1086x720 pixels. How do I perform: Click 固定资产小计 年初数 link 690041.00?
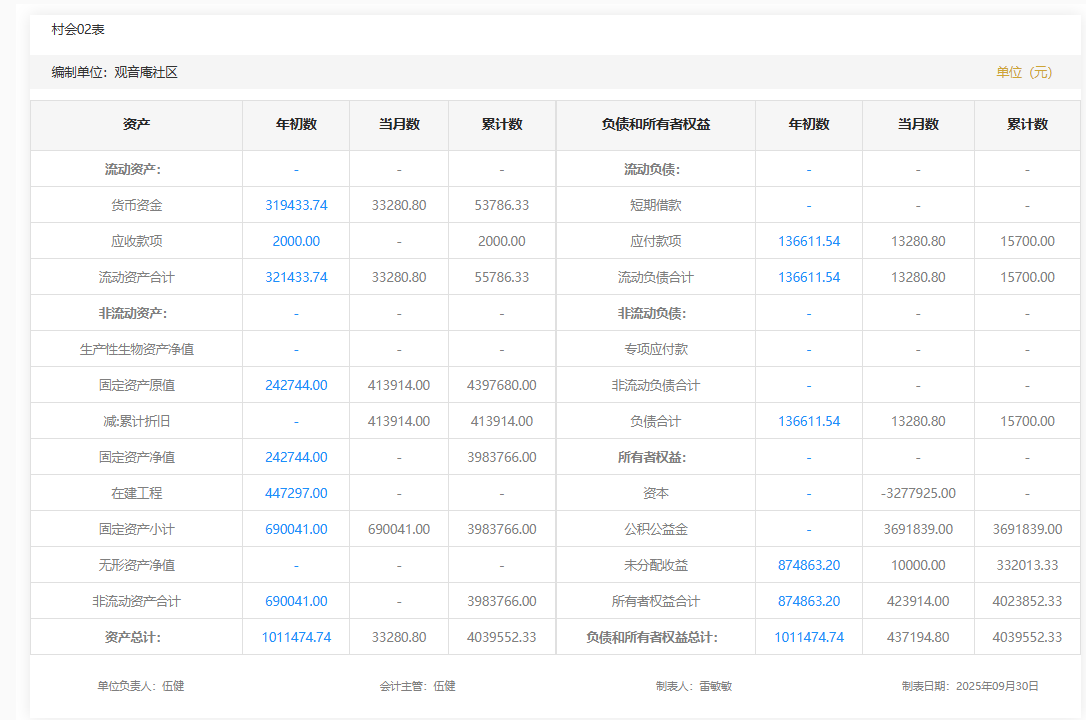296,529
